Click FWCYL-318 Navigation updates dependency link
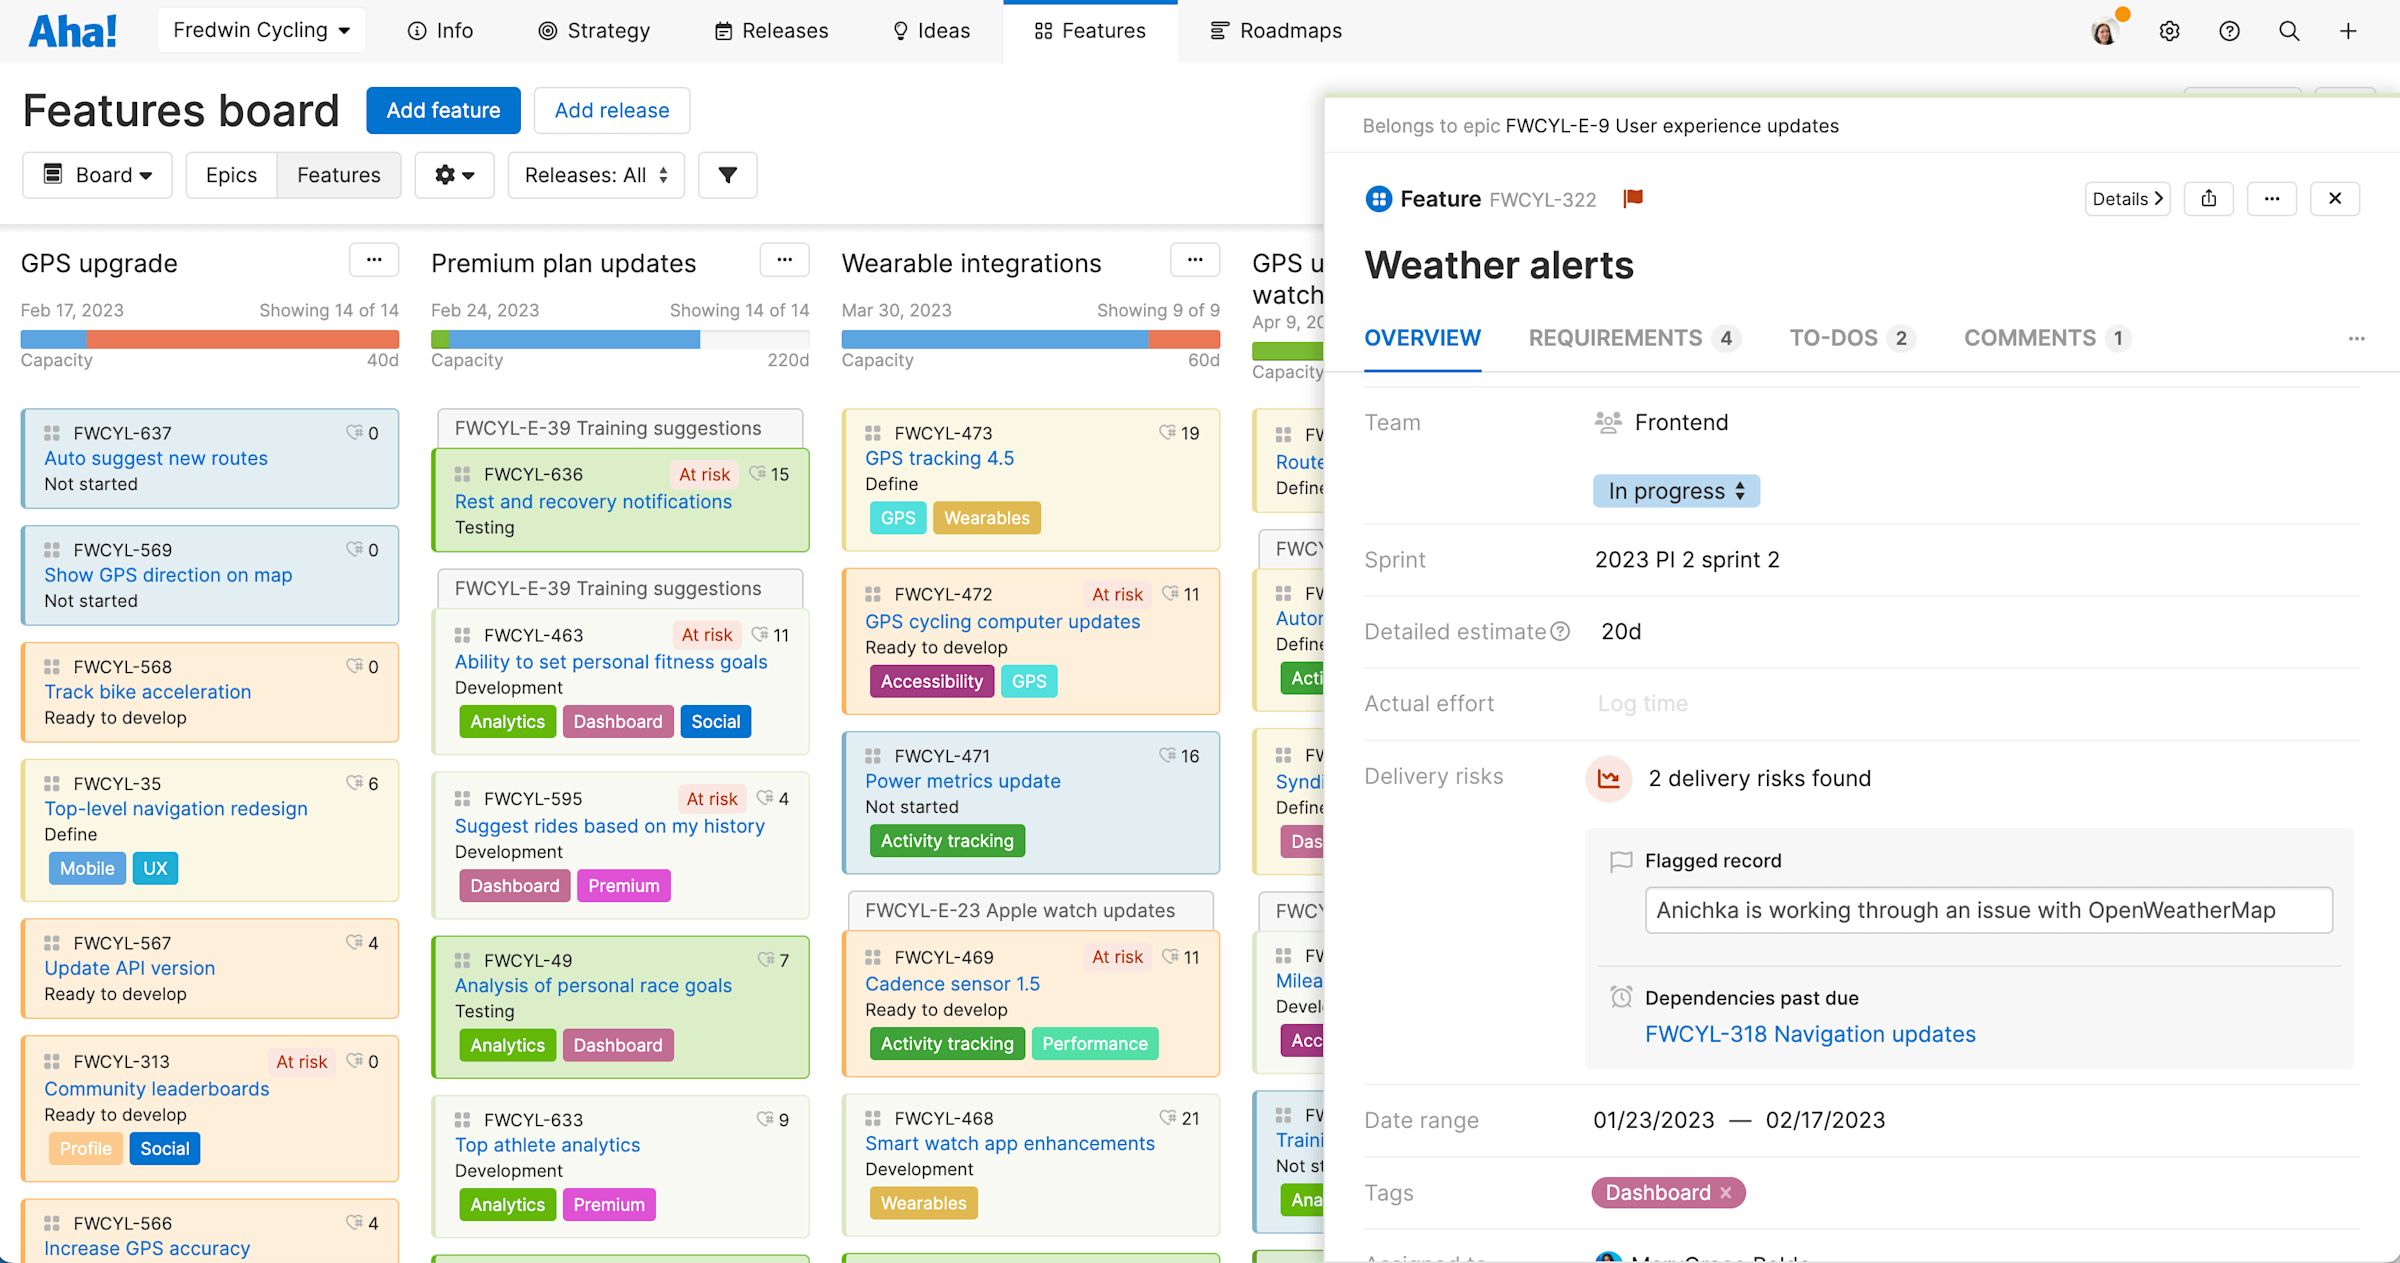The image size is (2400, 1263). click(1810, 1033)
